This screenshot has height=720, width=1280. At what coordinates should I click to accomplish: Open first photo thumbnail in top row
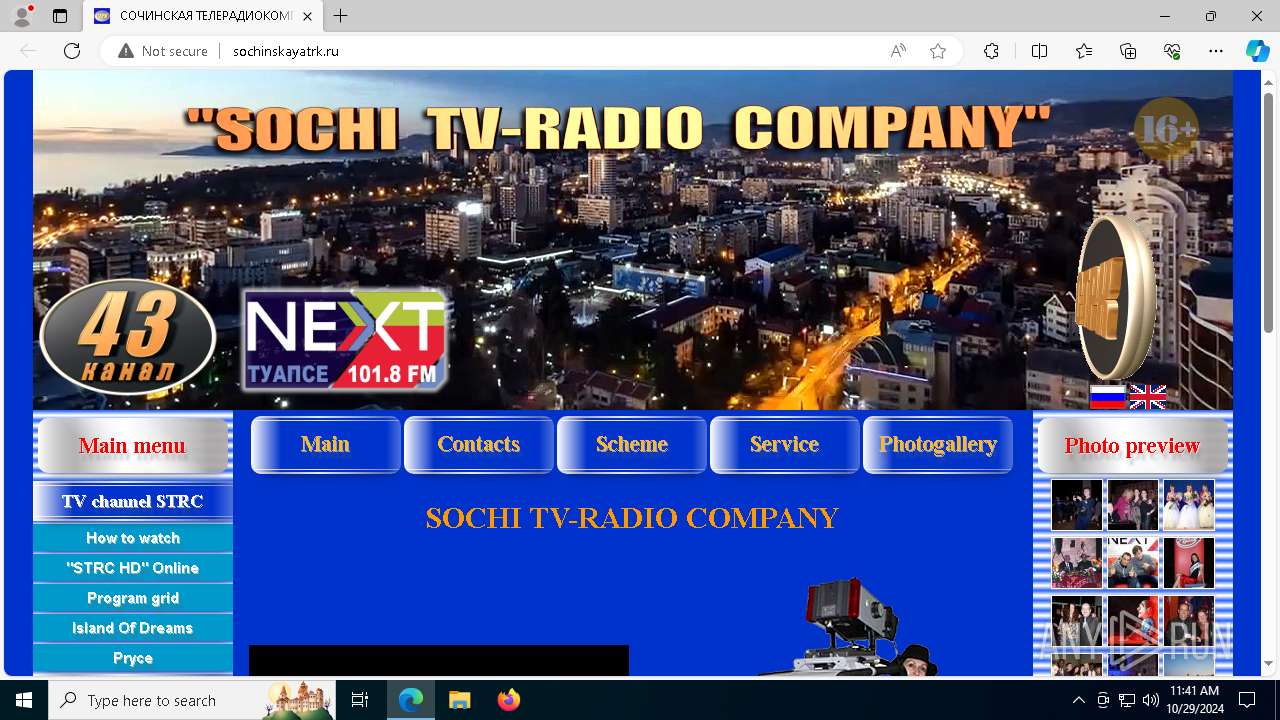click(1077, 504)
